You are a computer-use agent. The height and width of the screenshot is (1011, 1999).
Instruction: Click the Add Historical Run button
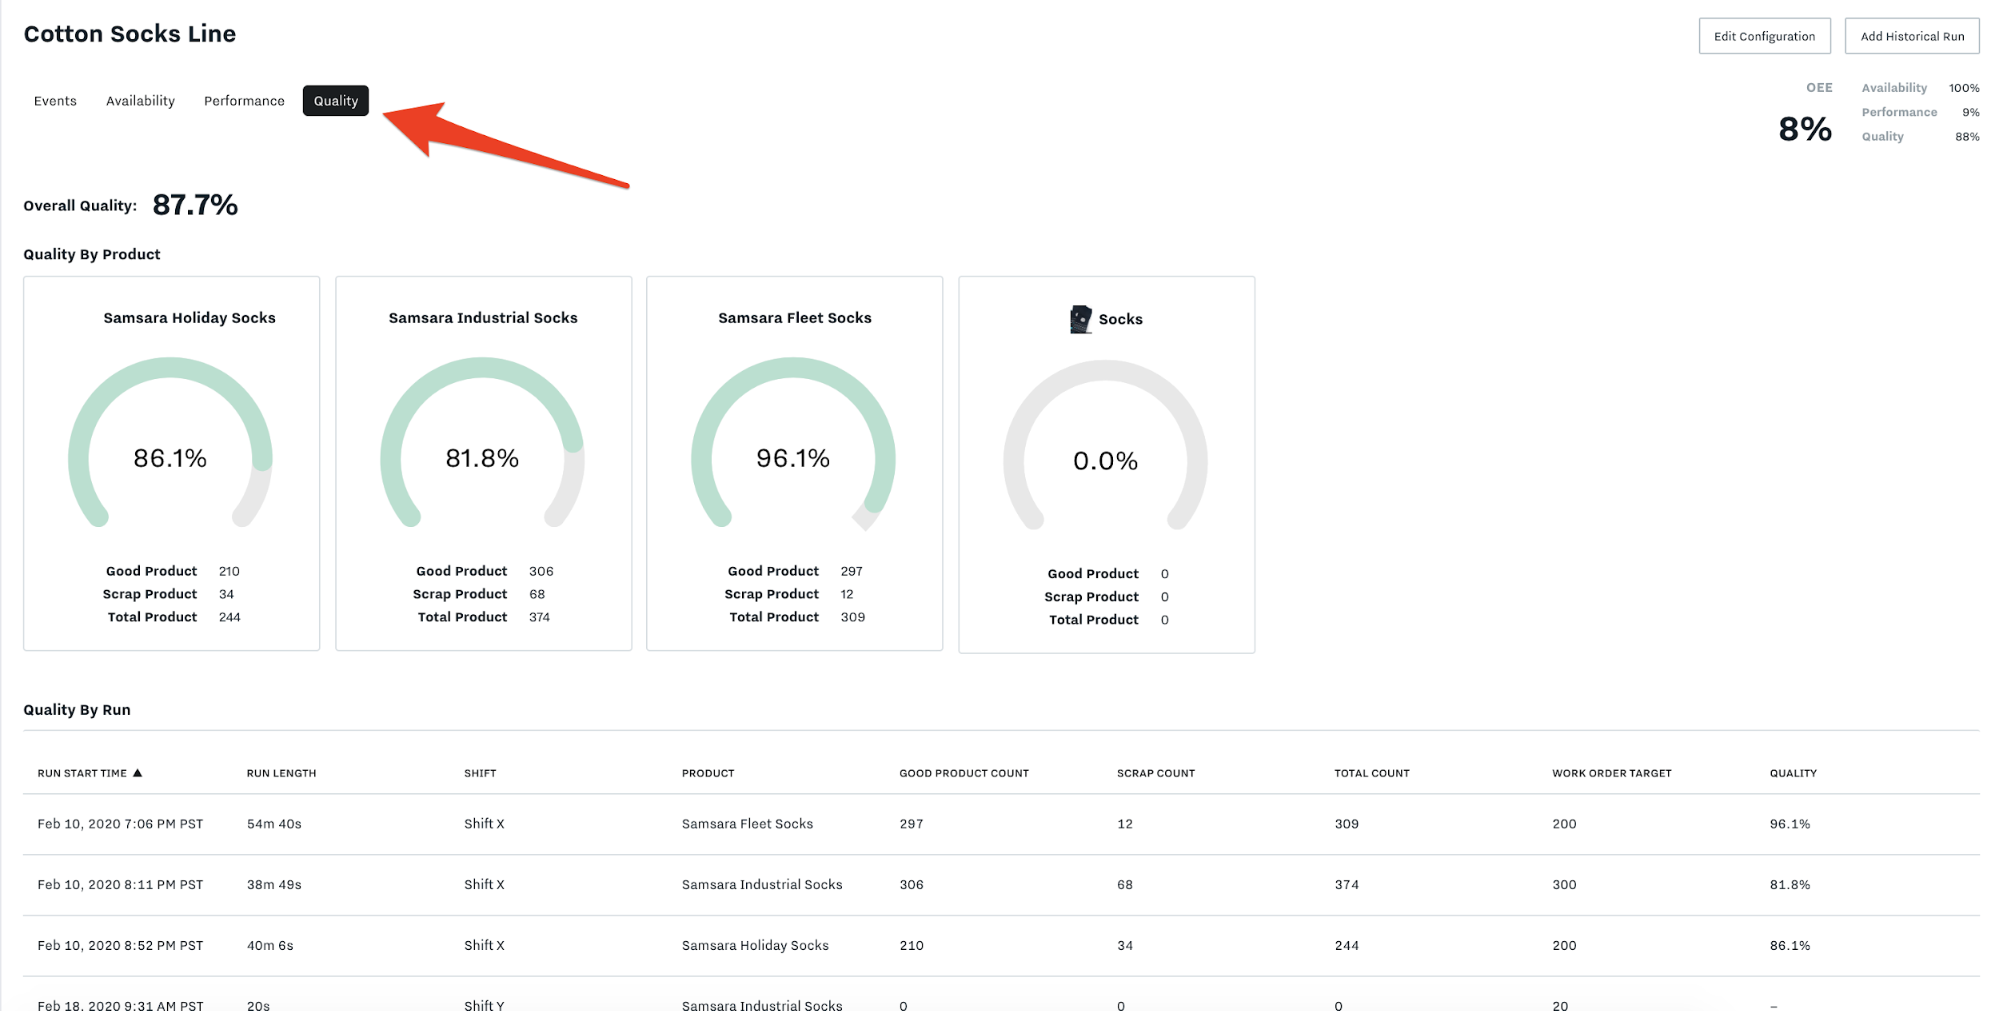click(x=1912, y=36)
